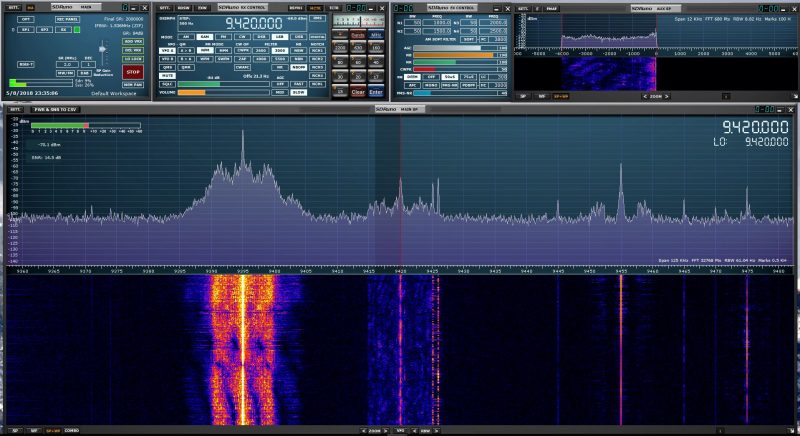Switch Aux SP view to the SP tab
This screenshot has width=800, height=436.
pyautogui.click(x=522, y=96)
